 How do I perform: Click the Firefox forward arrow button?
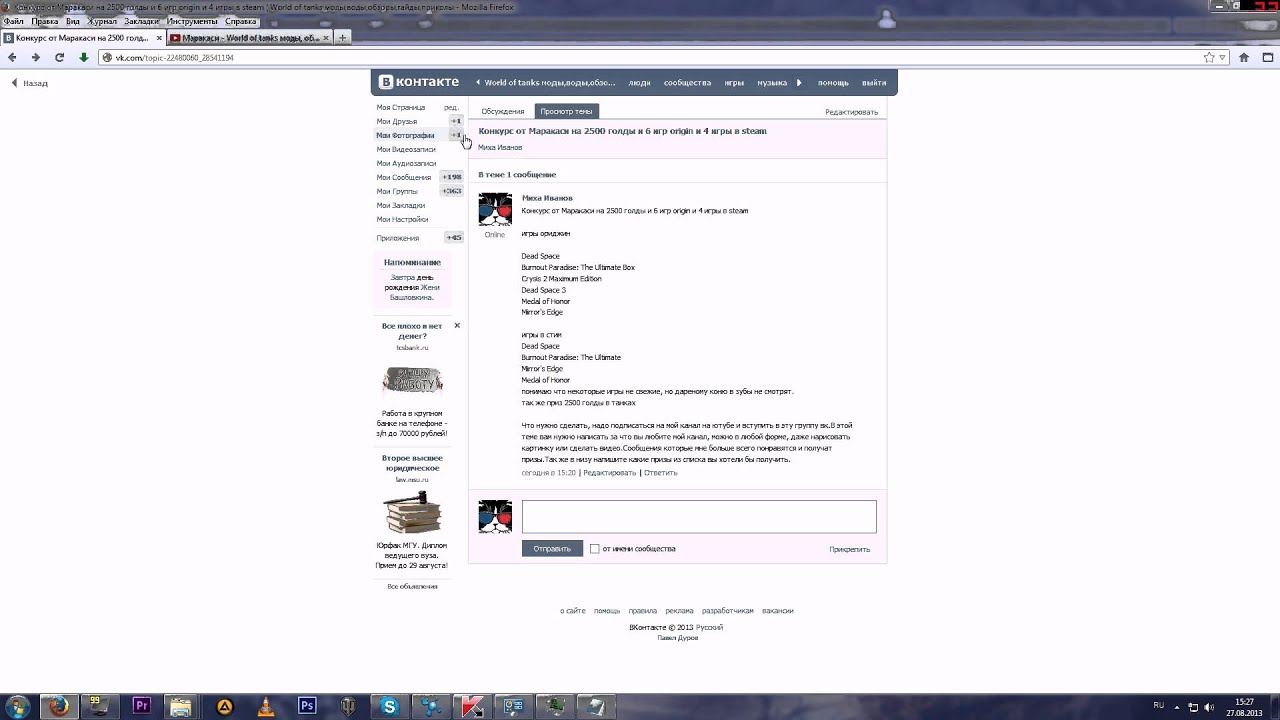pyautogui.click(x=36, y=58)
